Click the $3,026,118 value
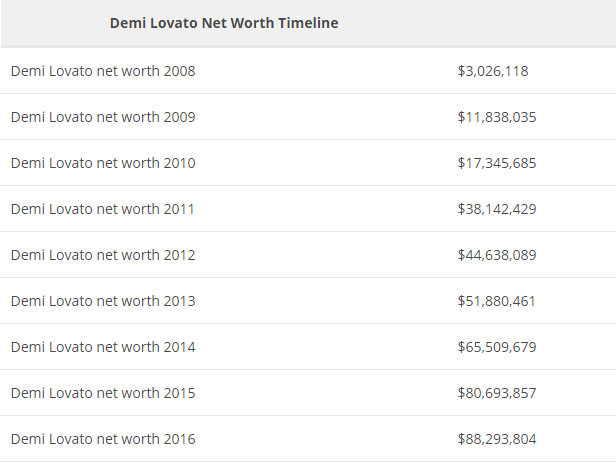616x464 pixels. 493,71
